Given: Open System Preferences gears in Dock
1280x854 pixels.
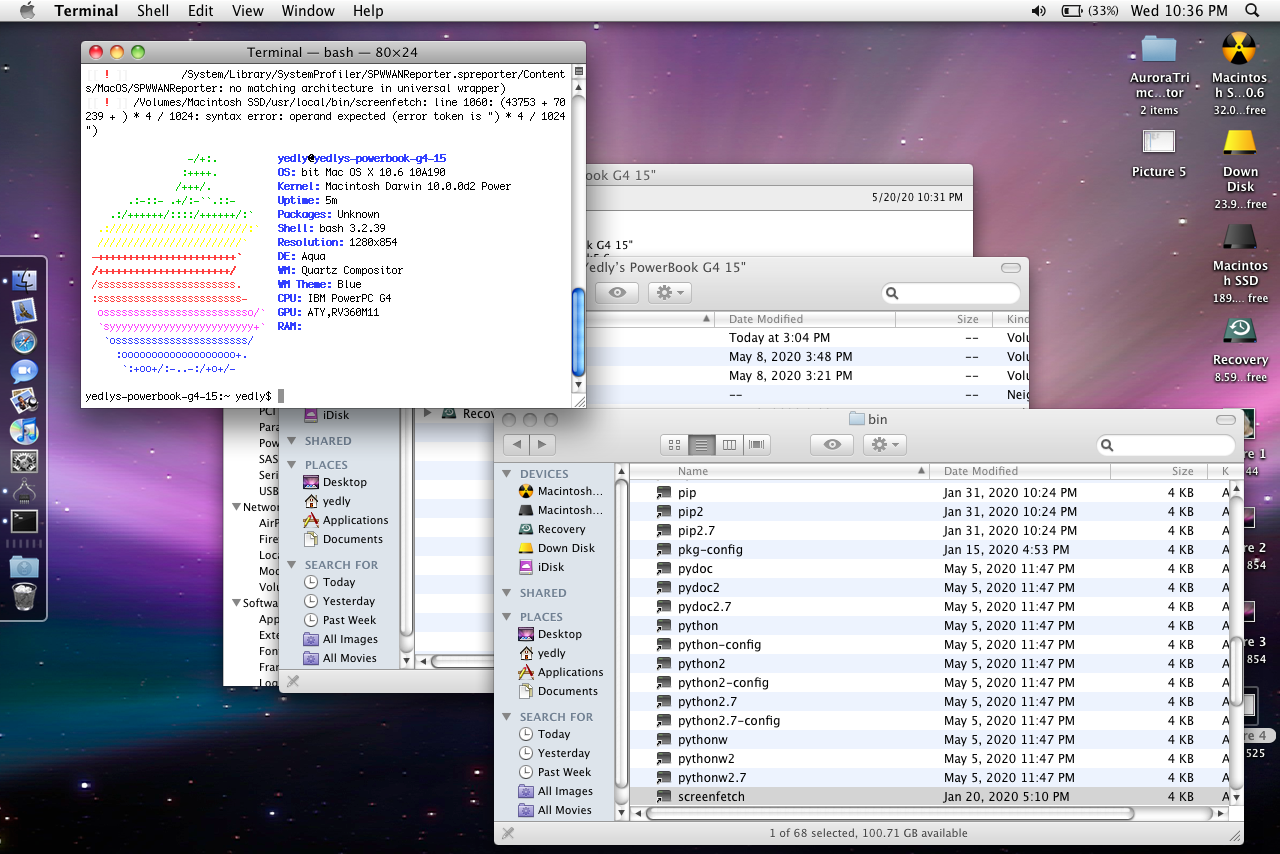Looking at the screenshot, I should tap(24, 461).
